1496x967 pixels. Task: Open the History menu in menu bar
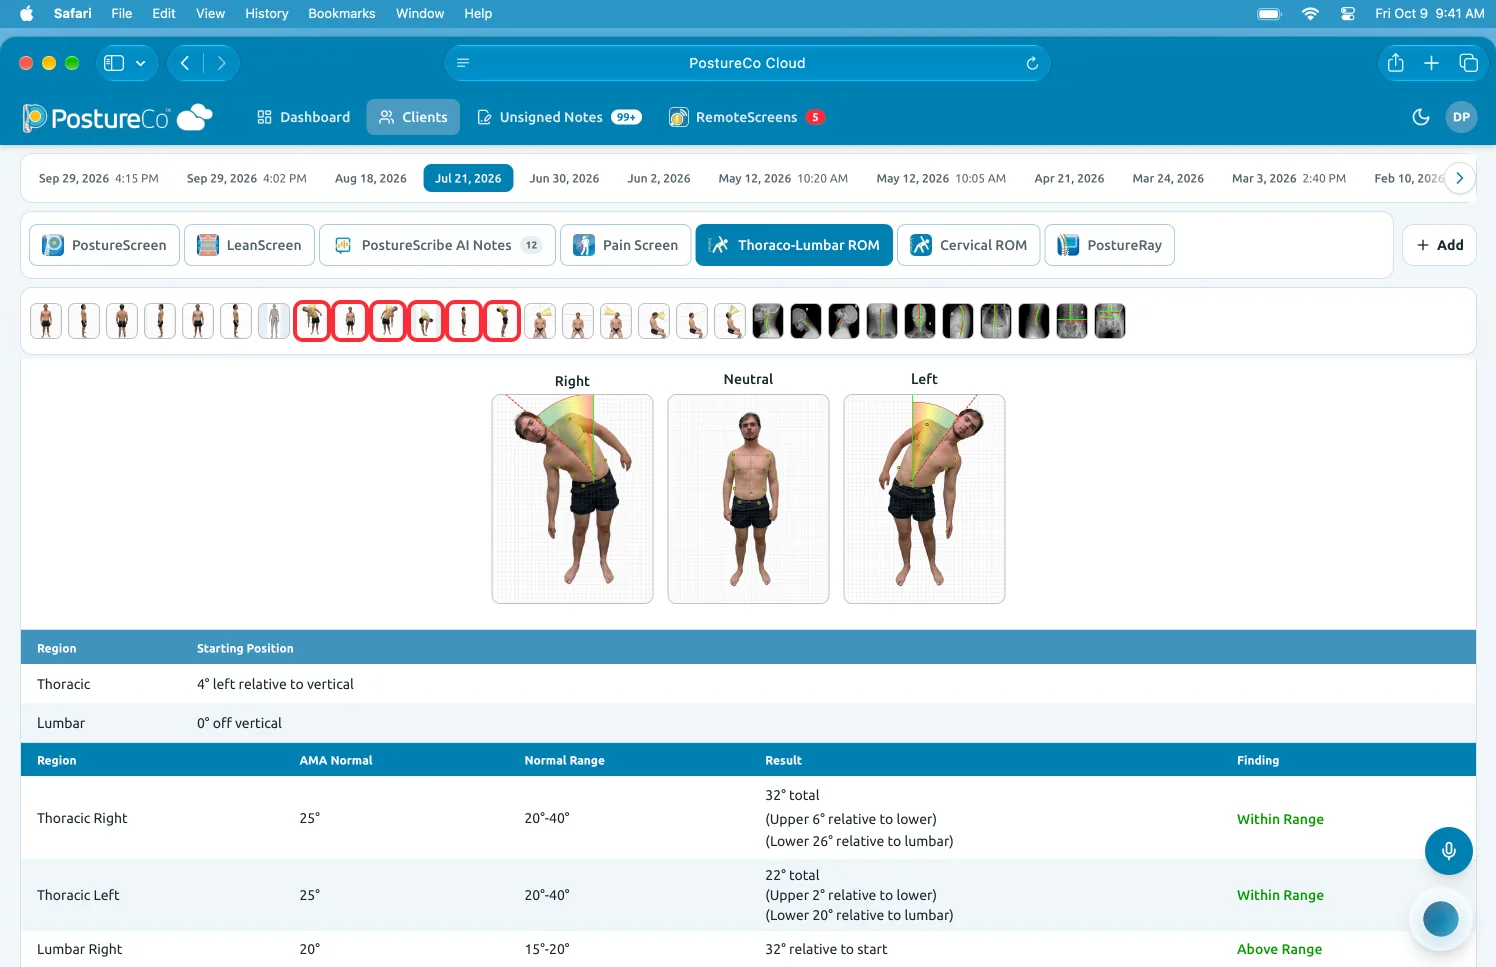pos(266,14)
